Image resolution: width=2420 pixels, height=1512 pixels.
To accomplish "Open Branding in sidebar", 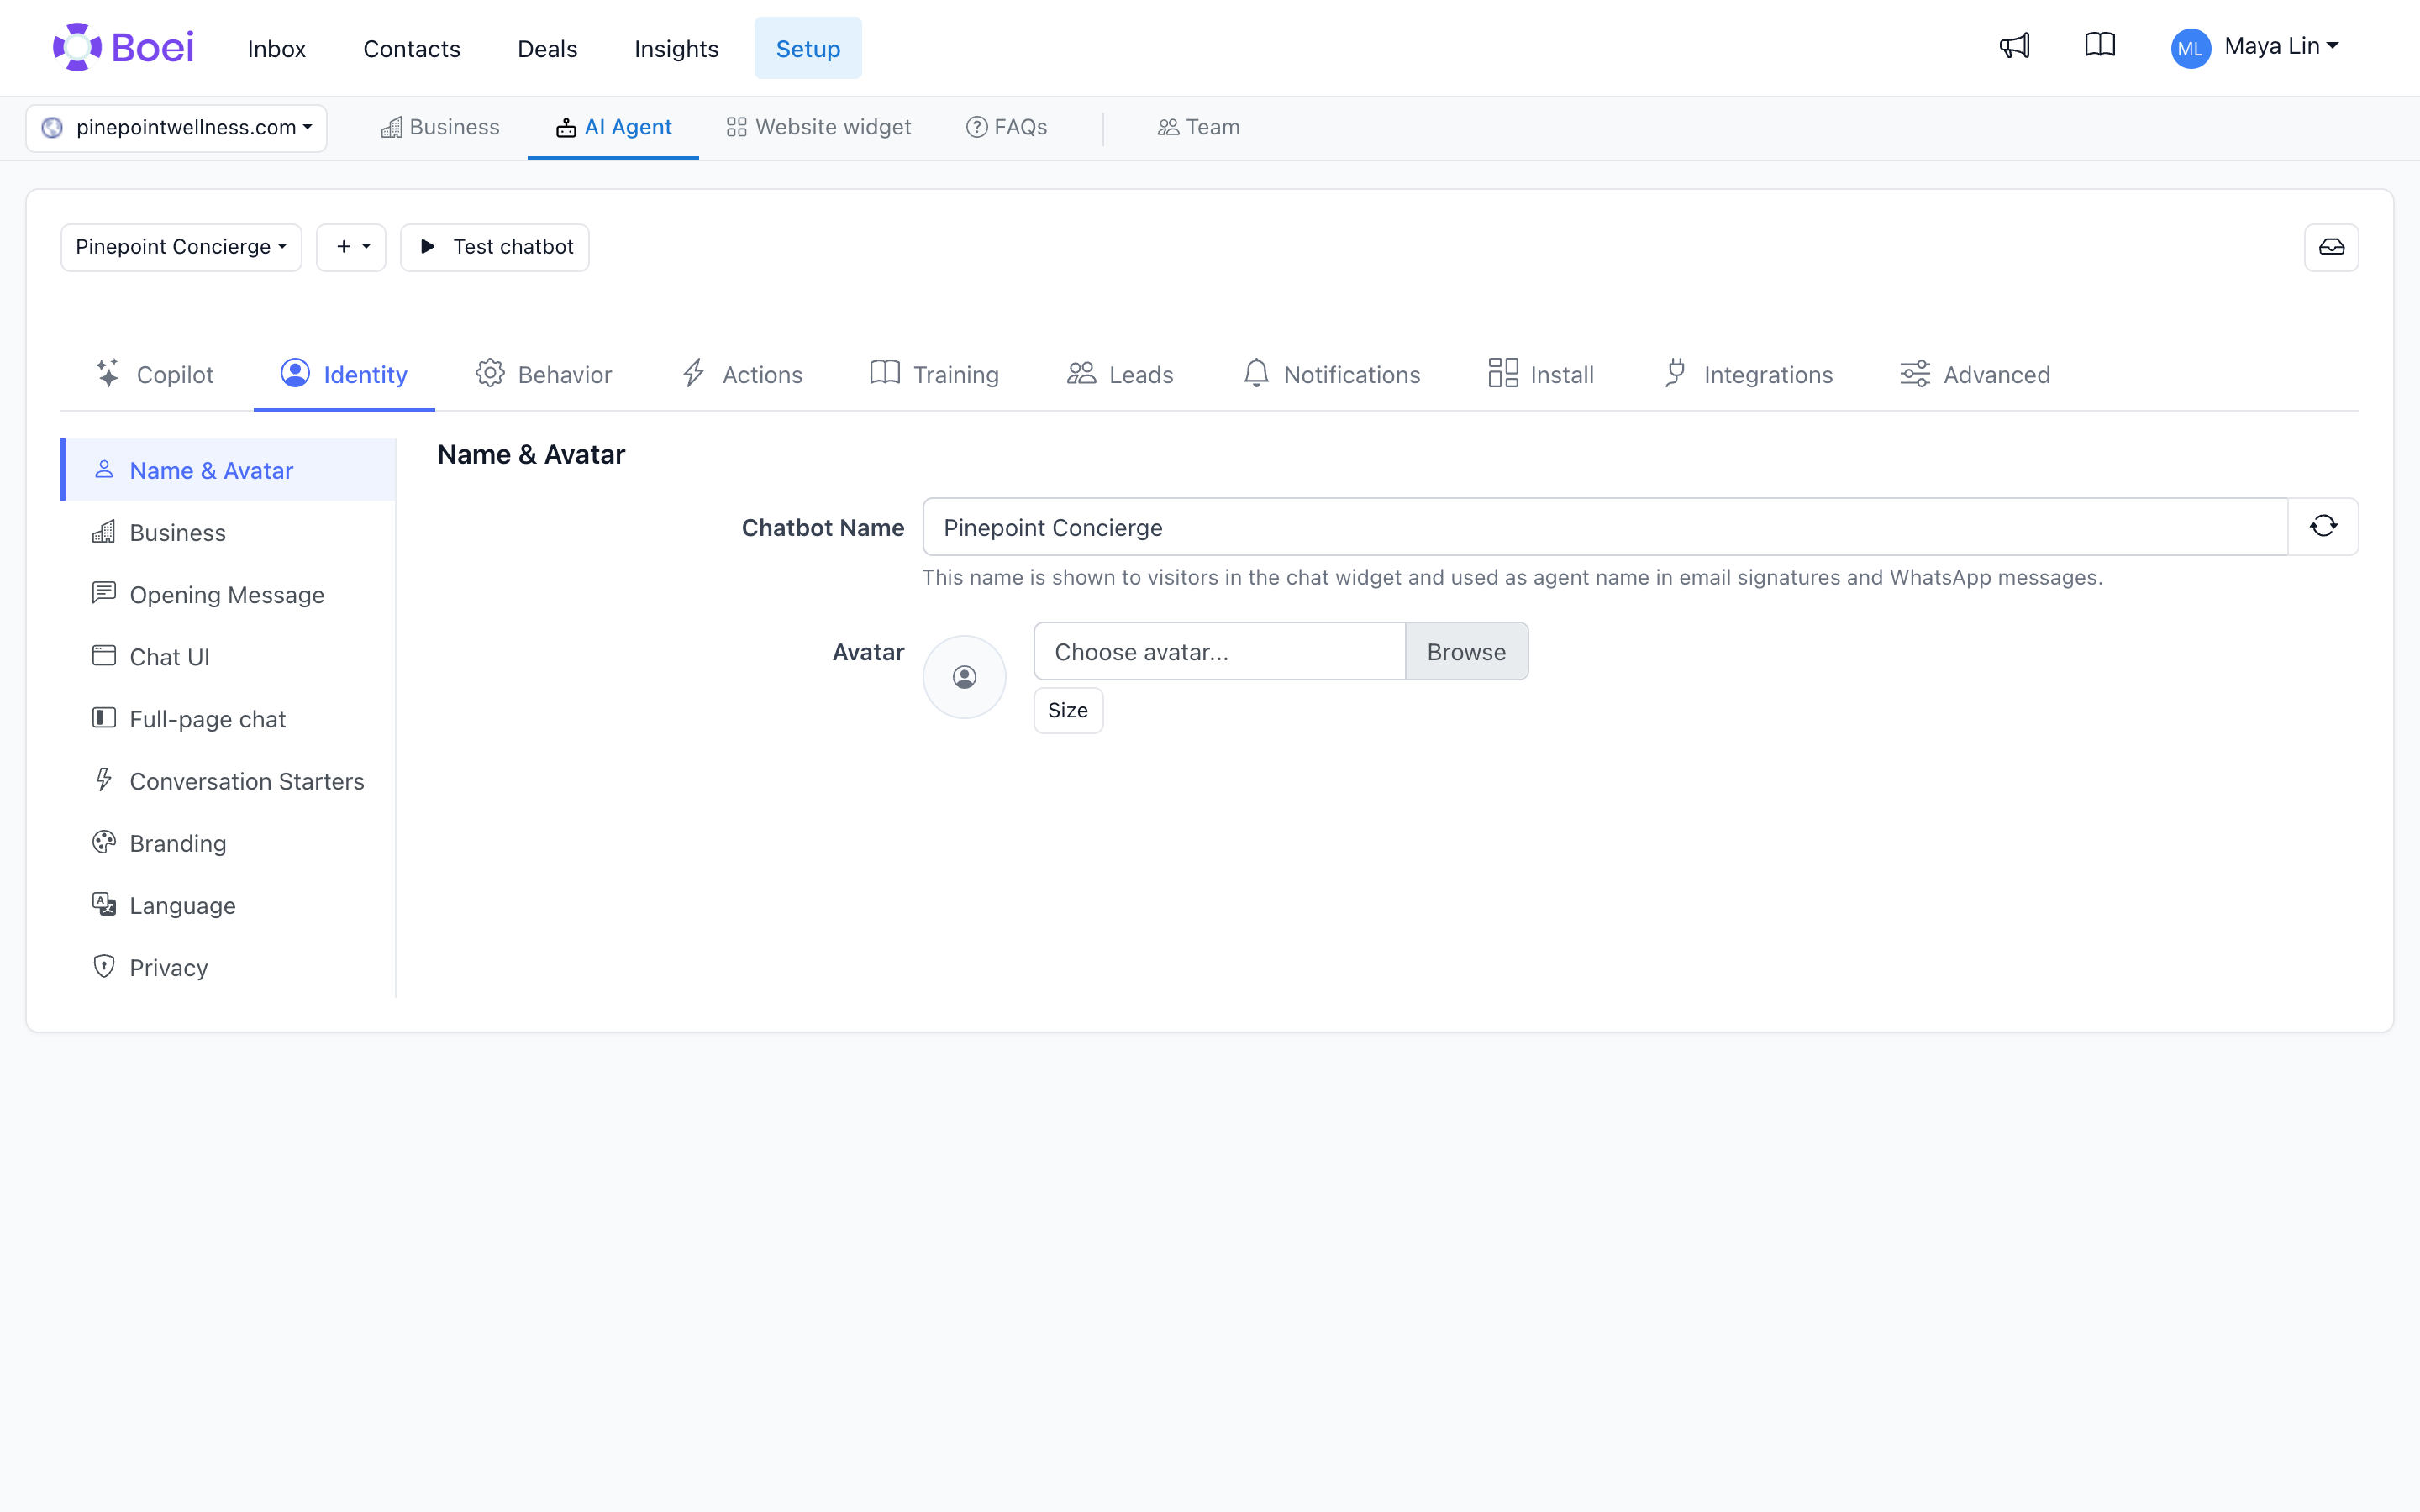I will 228,843.
